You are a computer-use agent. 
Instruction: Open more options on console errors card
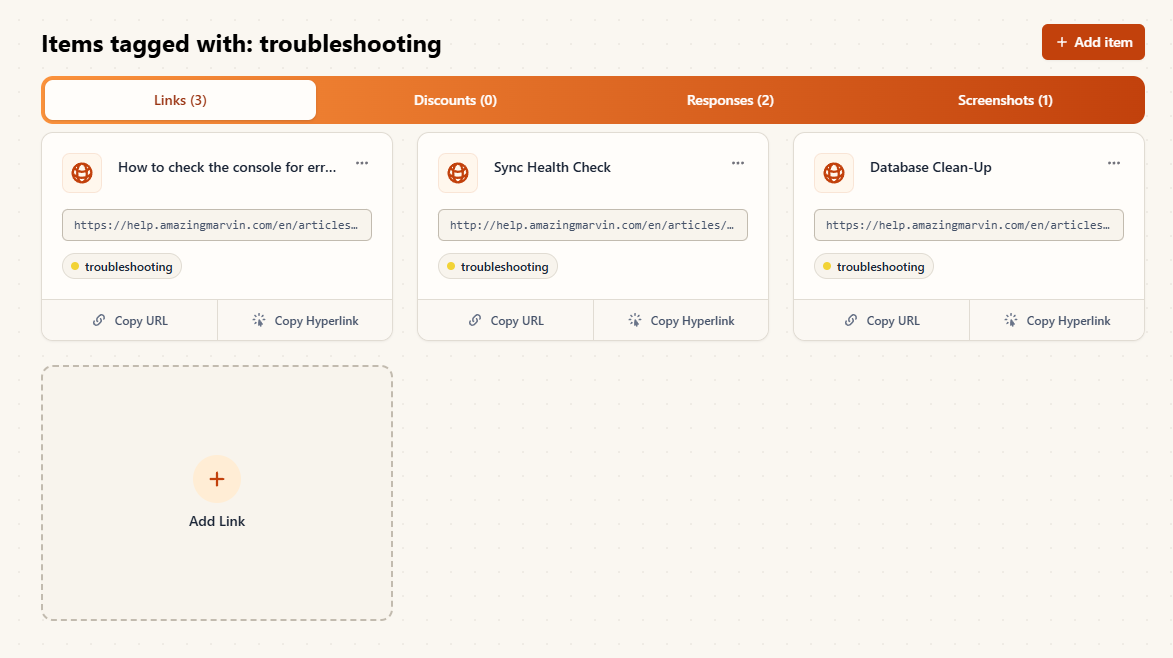point(362,163)
